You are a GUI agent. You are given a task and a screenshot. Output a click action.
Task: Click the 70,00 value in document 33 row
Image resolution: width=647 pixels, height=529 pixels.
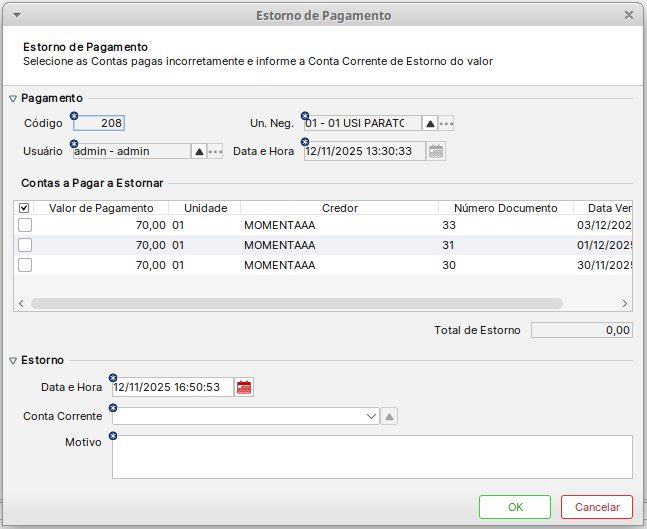click(x=151, y=225)
